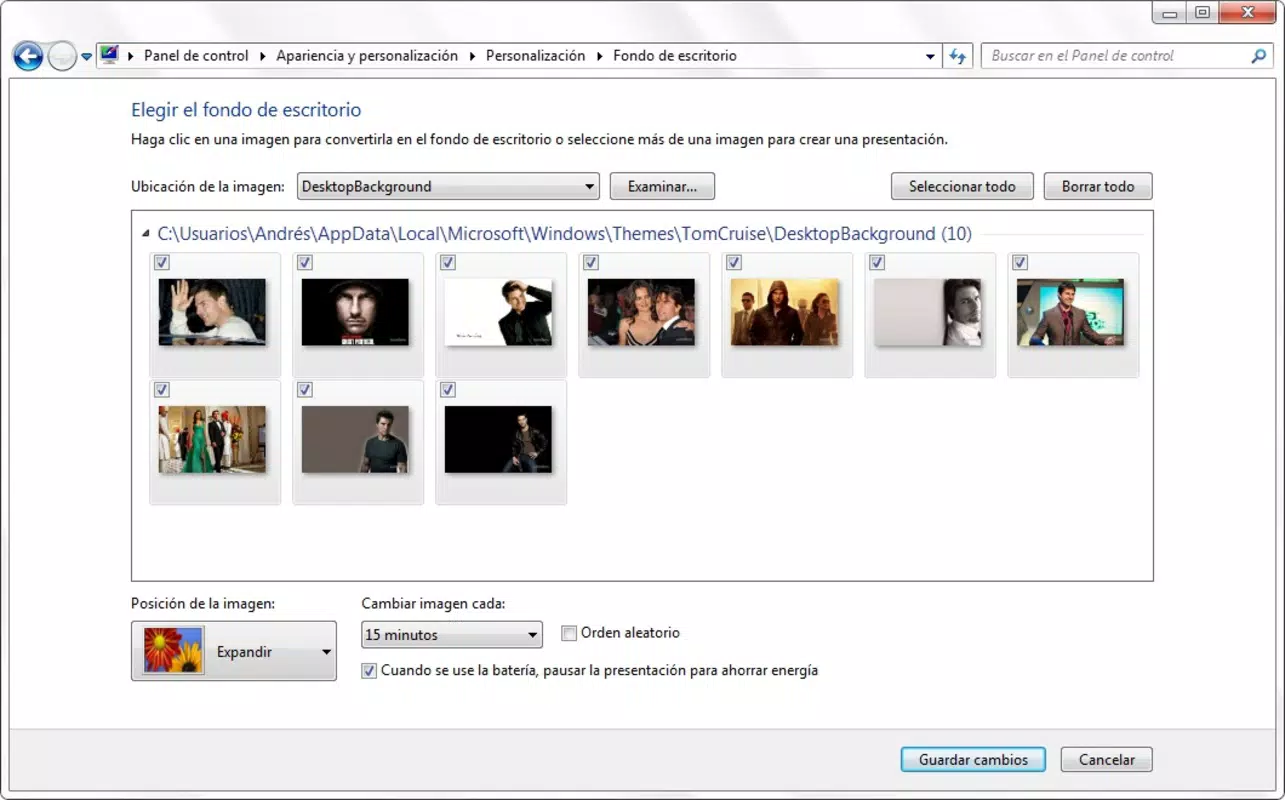This screenshot has height=800, width=1285.
Task: Uncheck the waving man wallpaper checkbox
Action: tap(162, 263)
